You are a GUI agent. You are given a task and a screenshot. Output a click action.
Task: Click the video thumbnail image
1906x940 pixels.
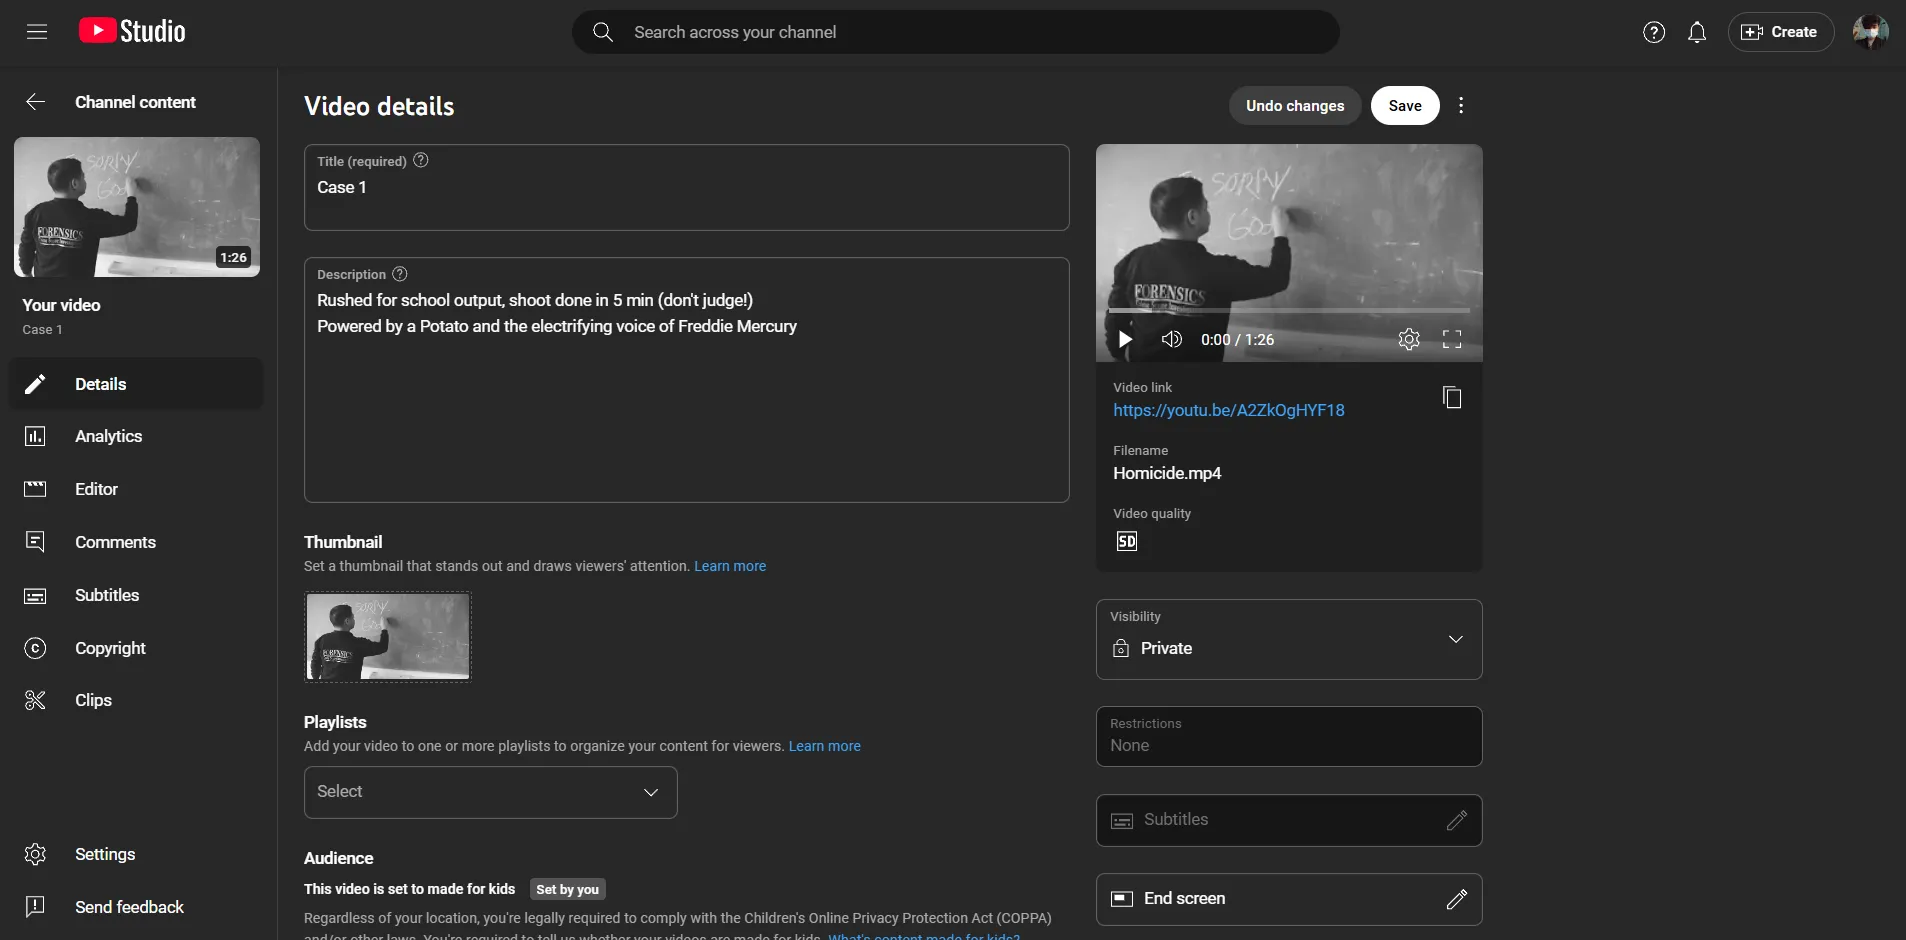click(387, 637)
